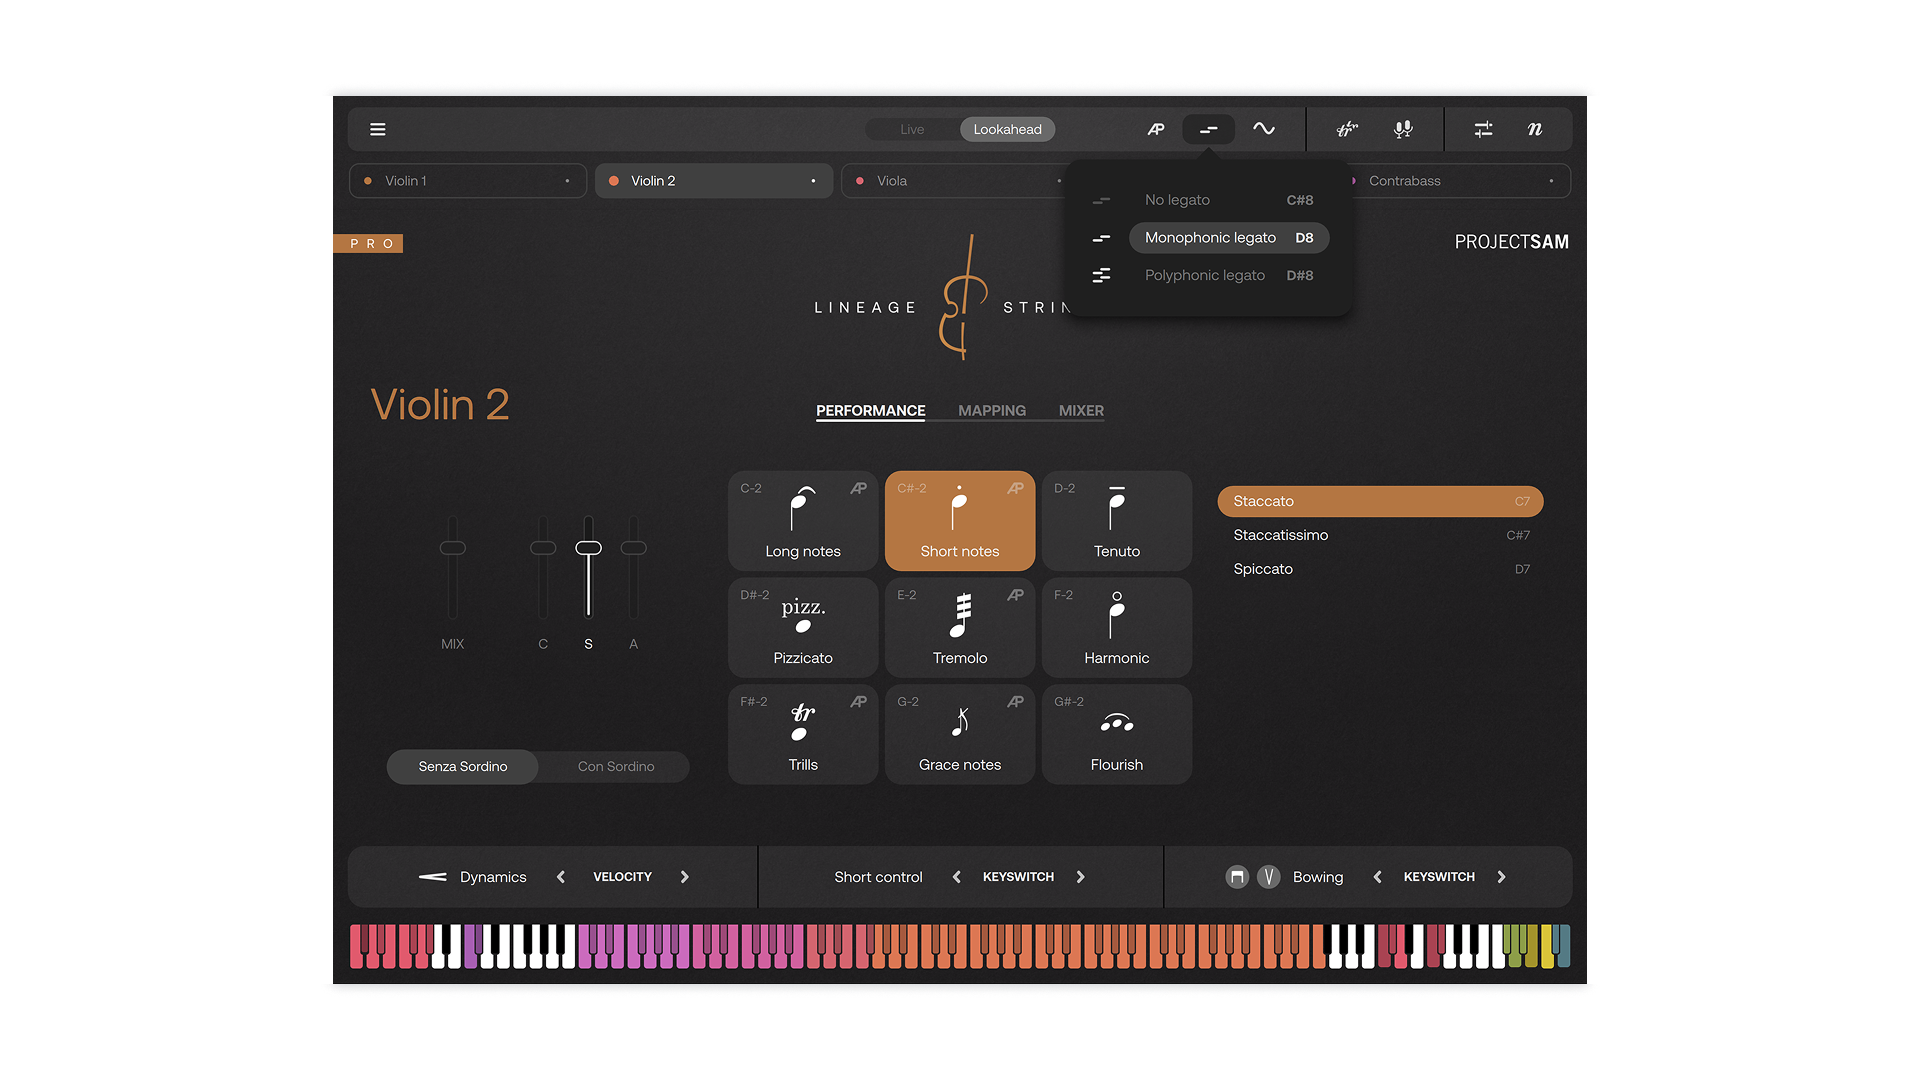The image size is (1920, 1080).
Task: Select the Long notes articulation tile
Action: click(x=803, y=521)
